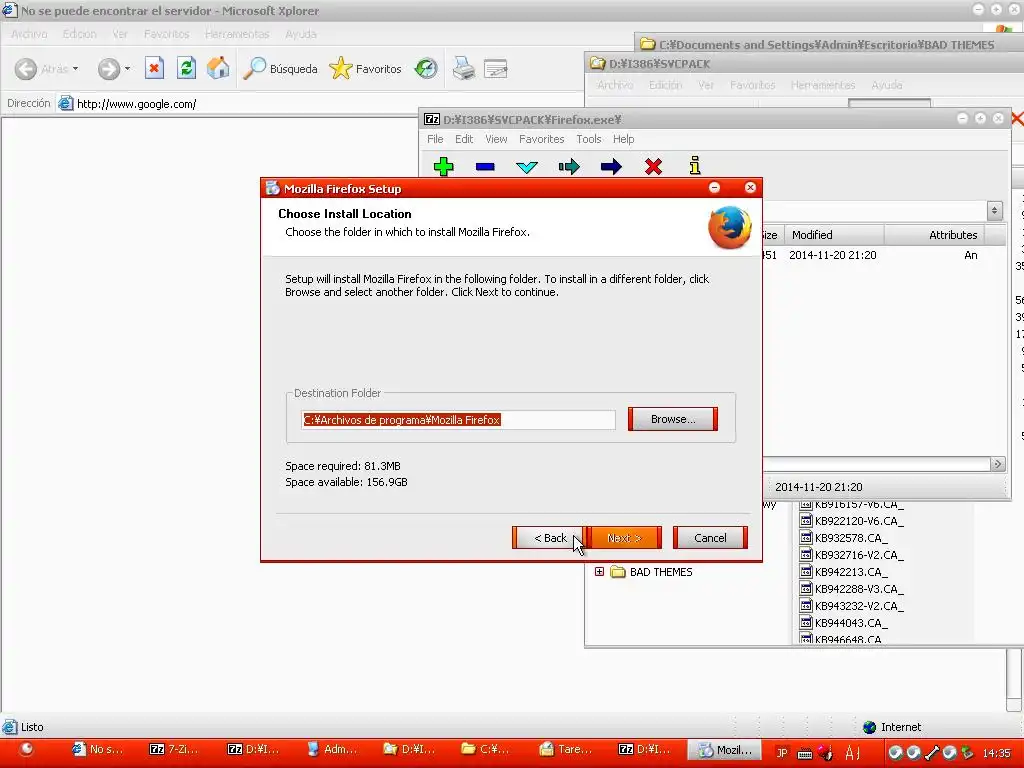Click the Test checkmark icon in 7-Zip
The image size is (1024, 768).
click(x=527, y=167)
